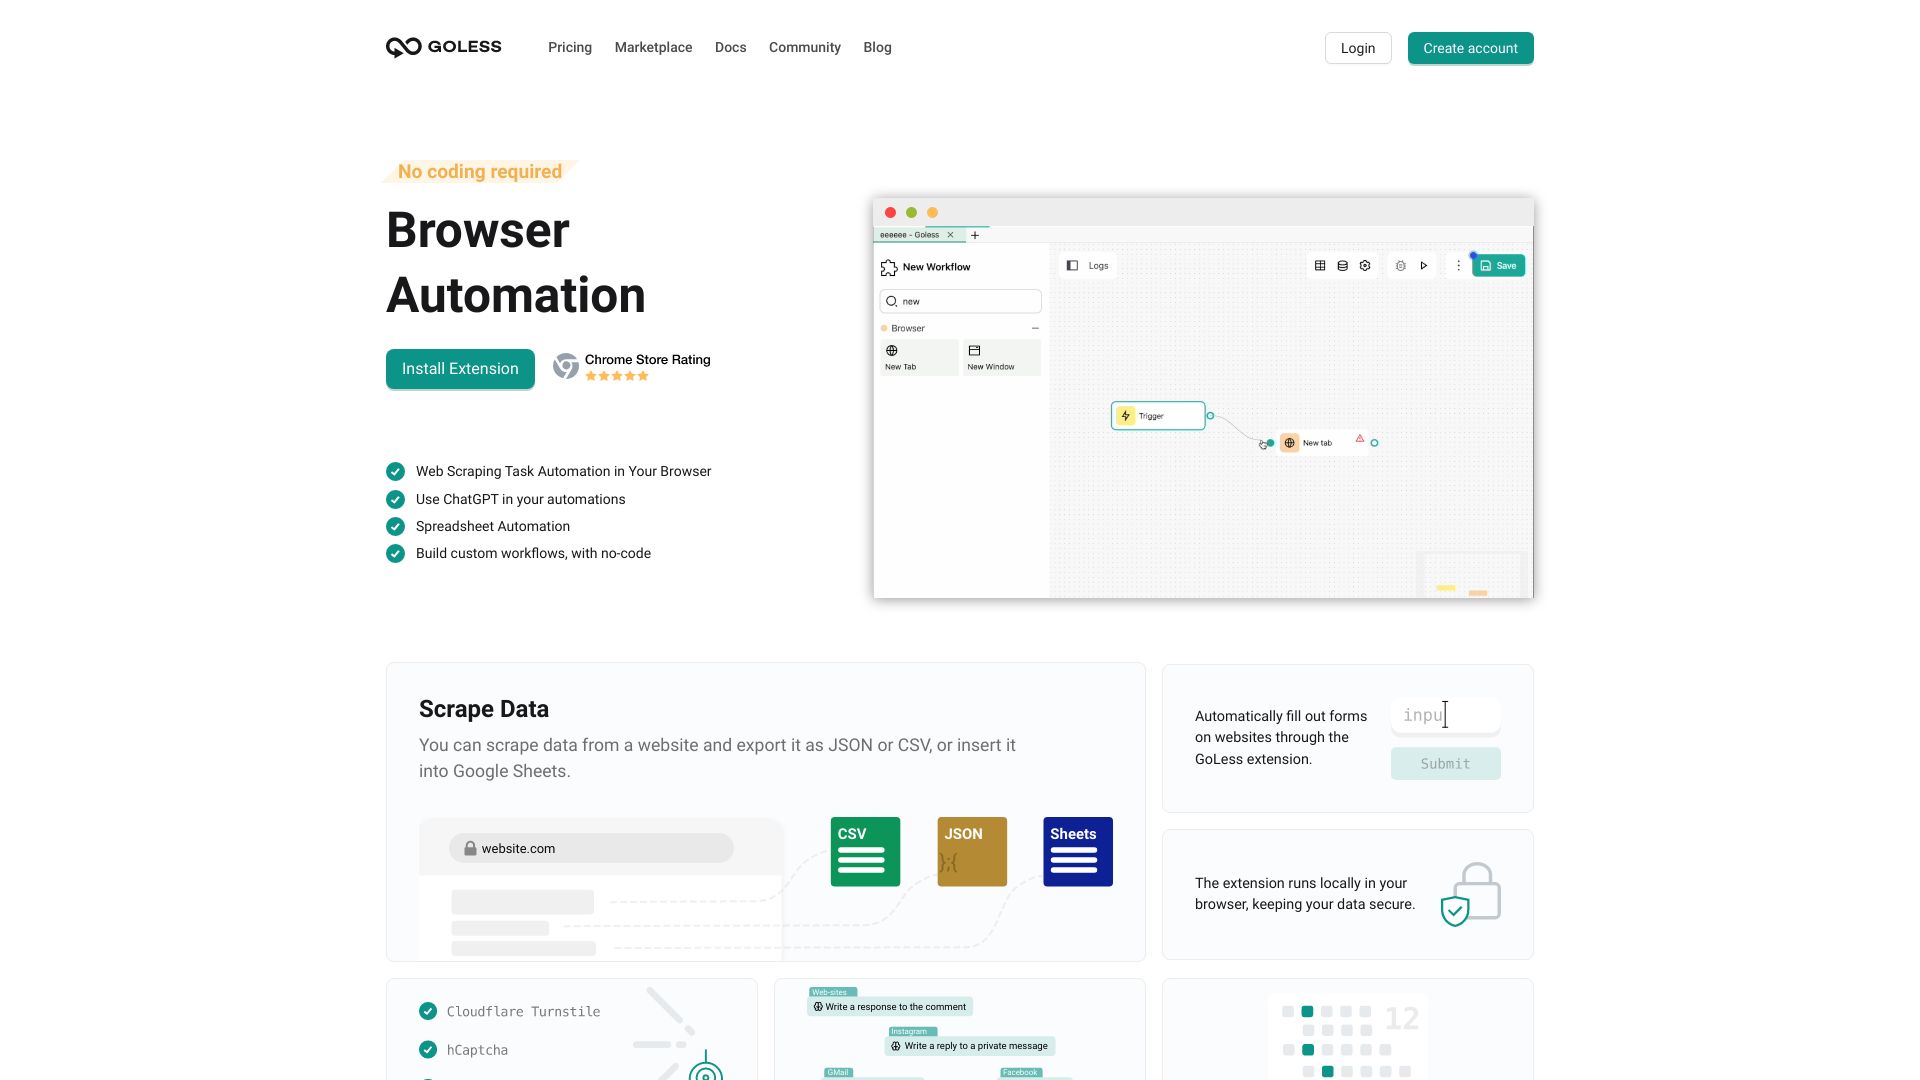
Task: Click the Save button in workflow editor
Action: click(x=1498, y=265)
